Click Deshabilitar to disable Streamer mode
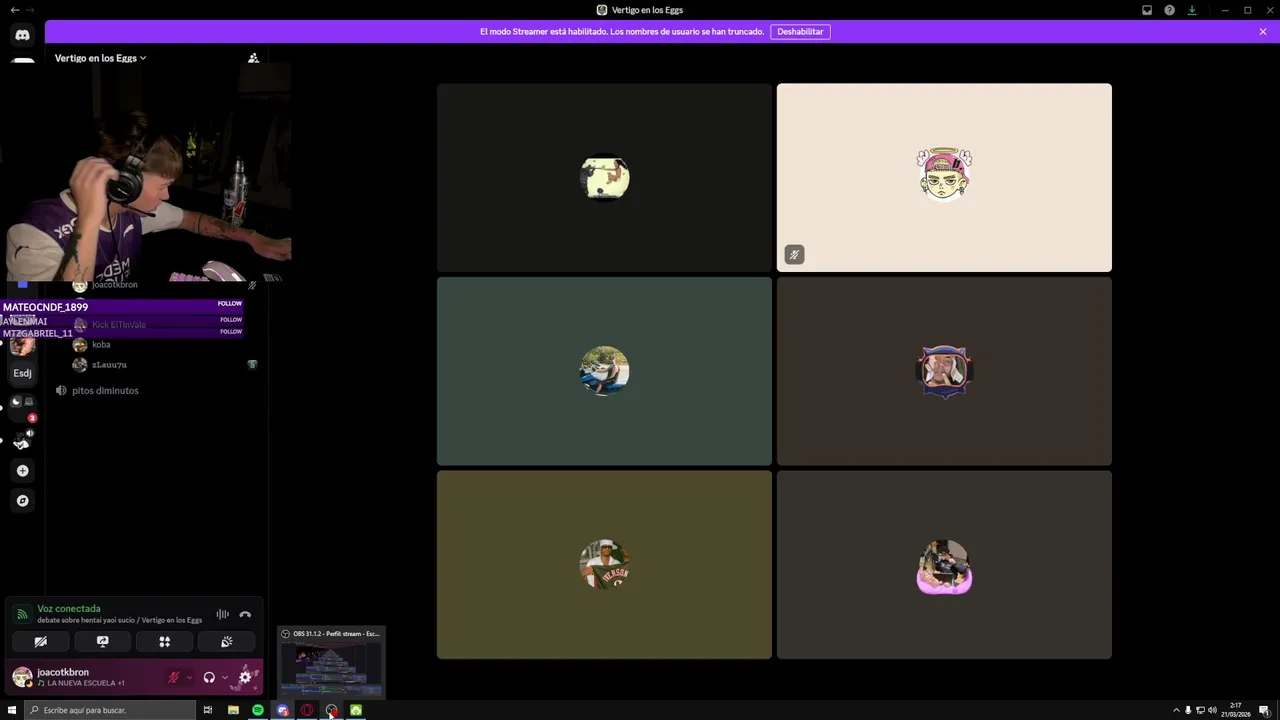Screen dimensions: 1280x720 [800, 32]
